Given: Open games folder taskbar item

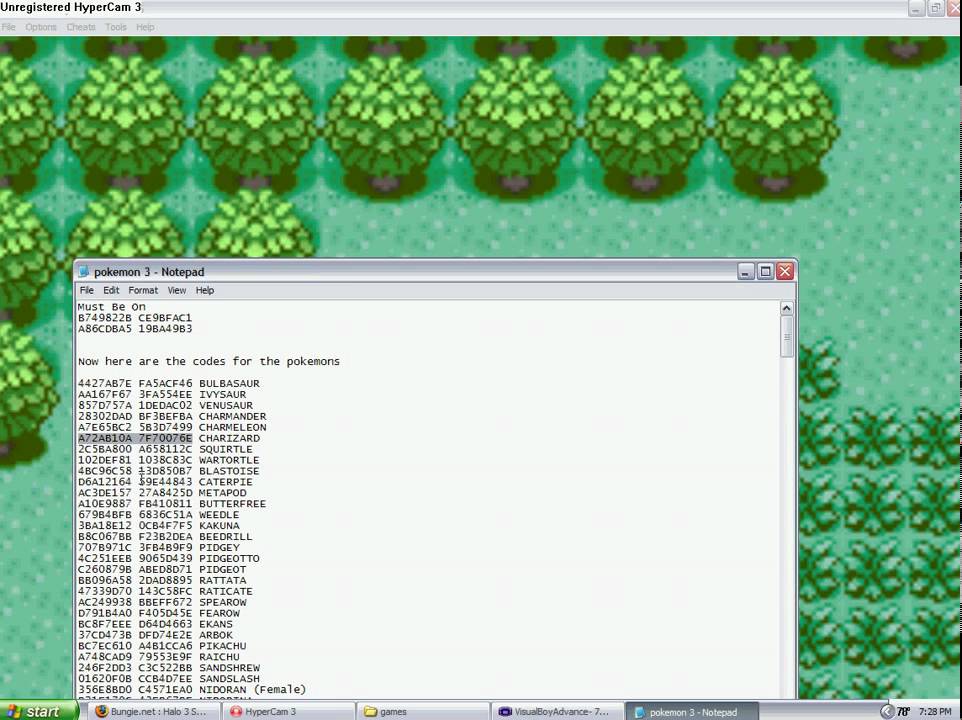Looking at the screenshot, I should [423, 711].
